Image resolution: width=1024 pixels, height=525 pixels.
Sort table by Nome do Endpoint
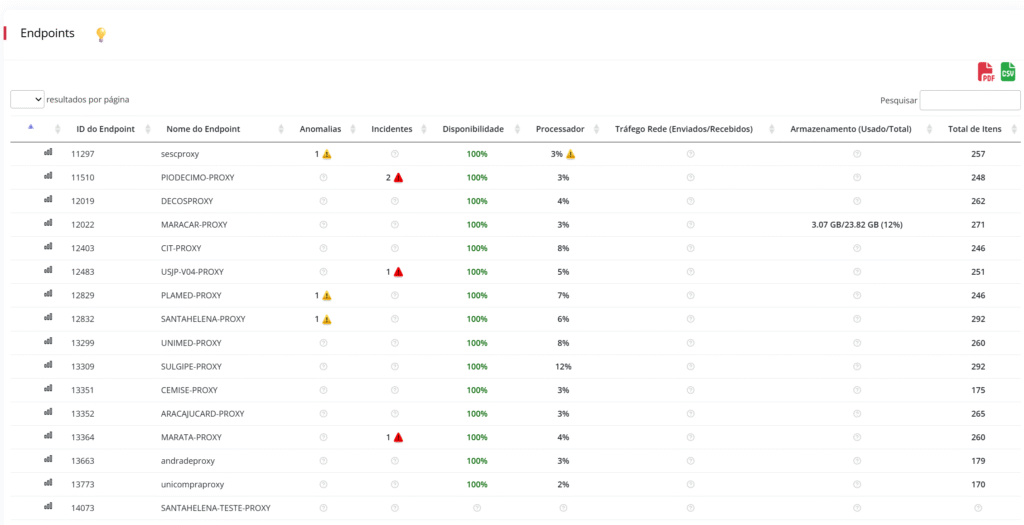[203, 129]
